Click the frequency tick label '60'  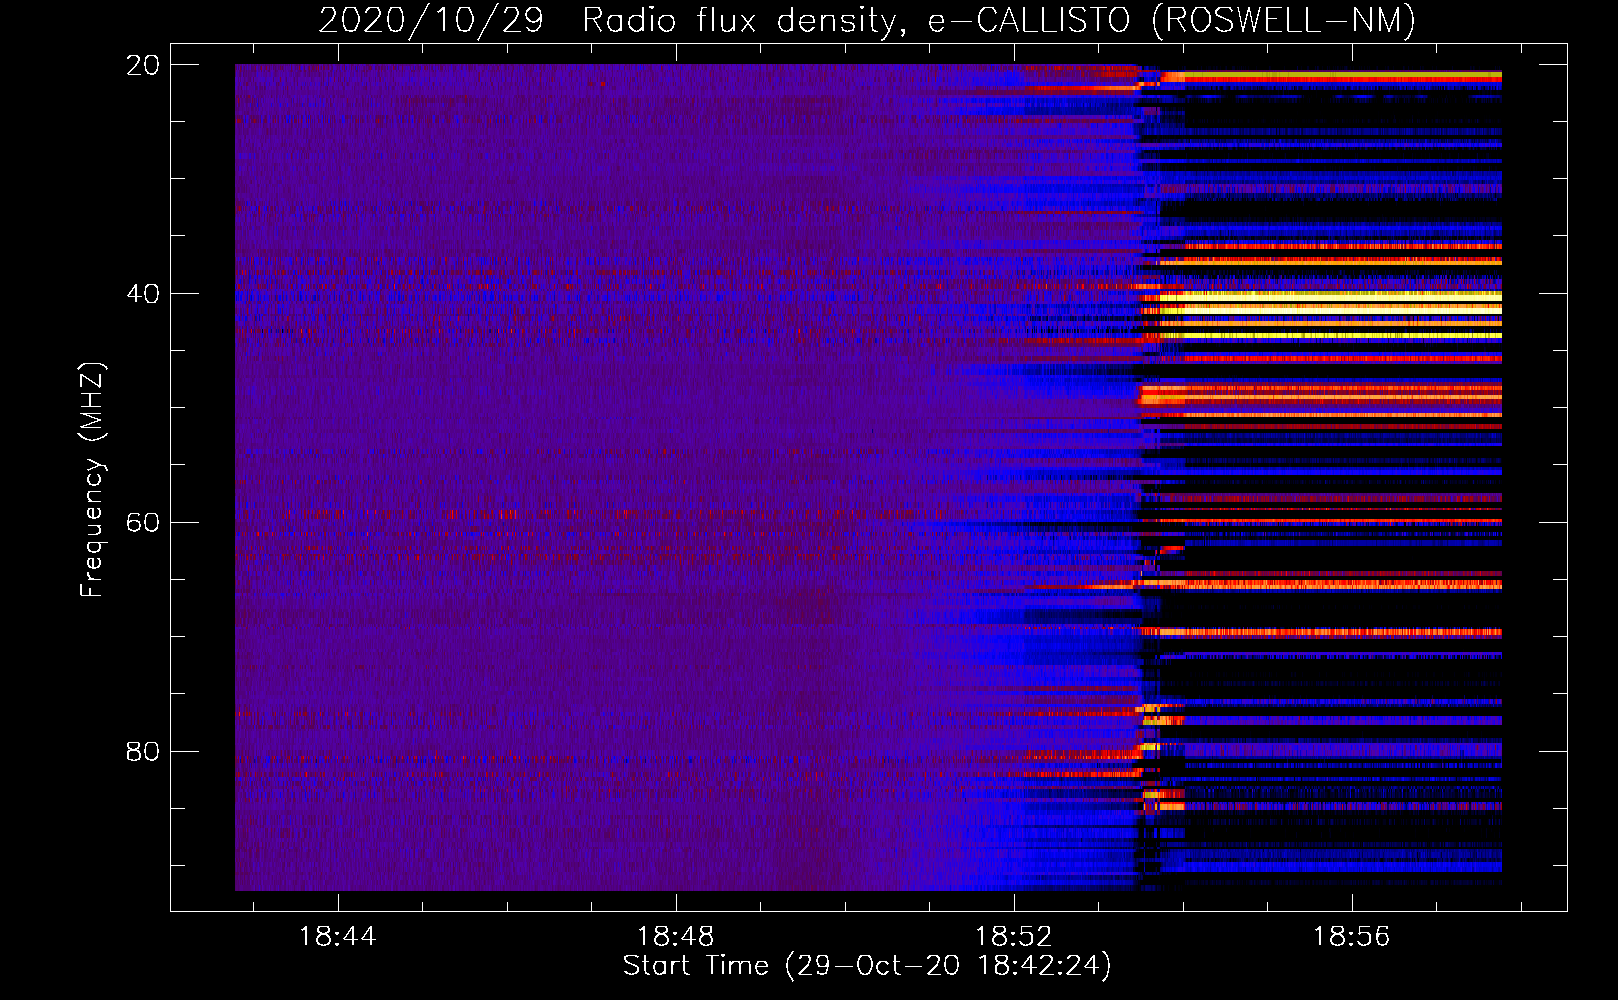point(143,523)
